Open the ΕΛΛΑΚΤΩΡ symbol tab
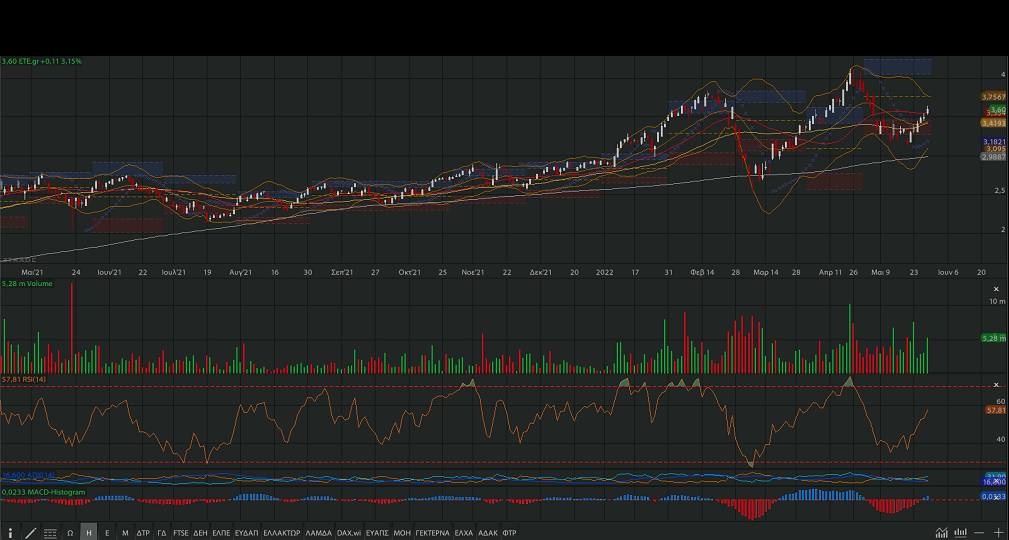This screenshot has width=1009, height=540. 282,532
